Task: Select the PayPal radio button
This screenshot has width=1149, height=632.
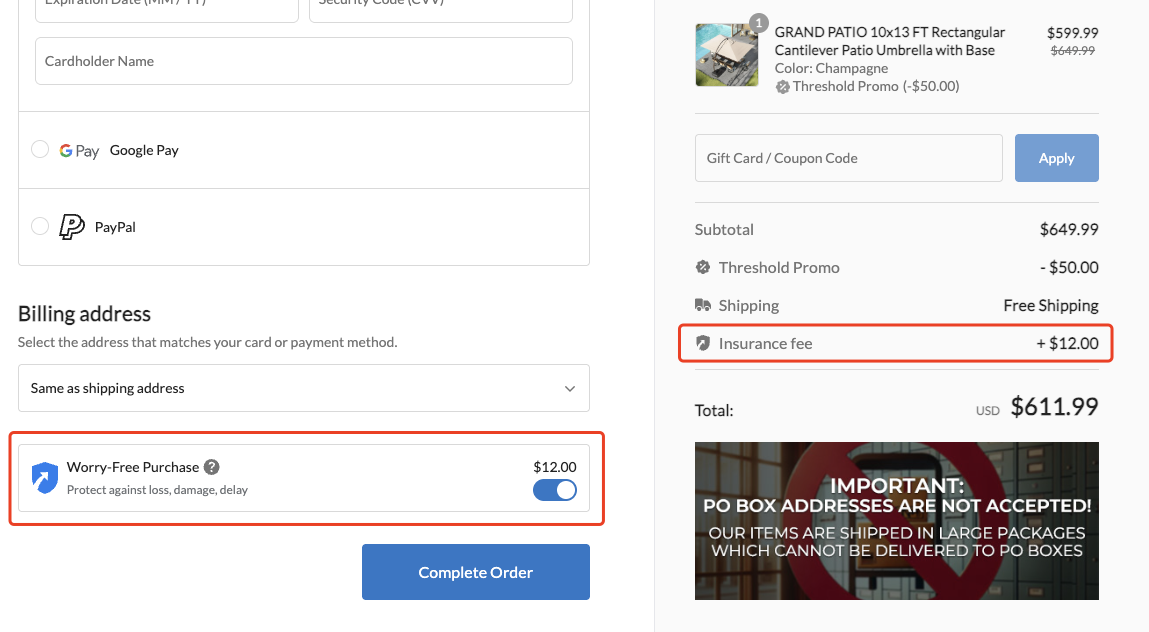Action: pyautogui.click(x=40, y=226)
